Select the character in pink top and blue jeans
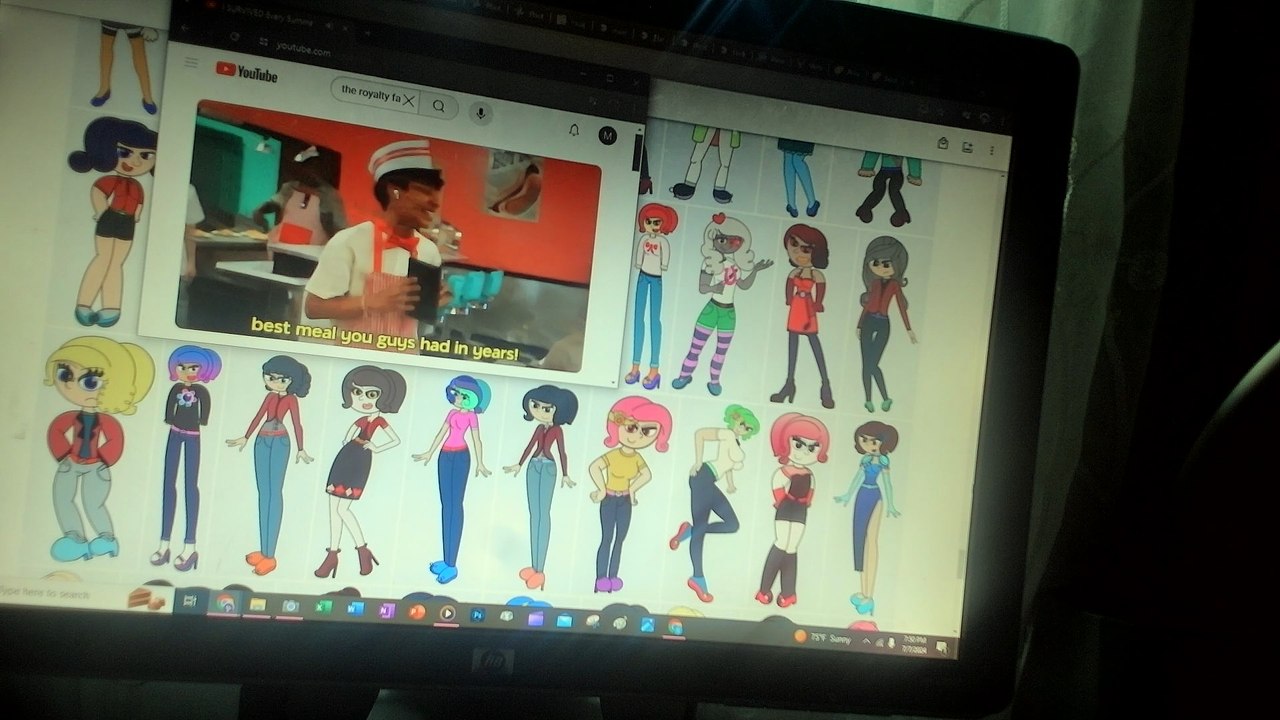 [456, 478]
